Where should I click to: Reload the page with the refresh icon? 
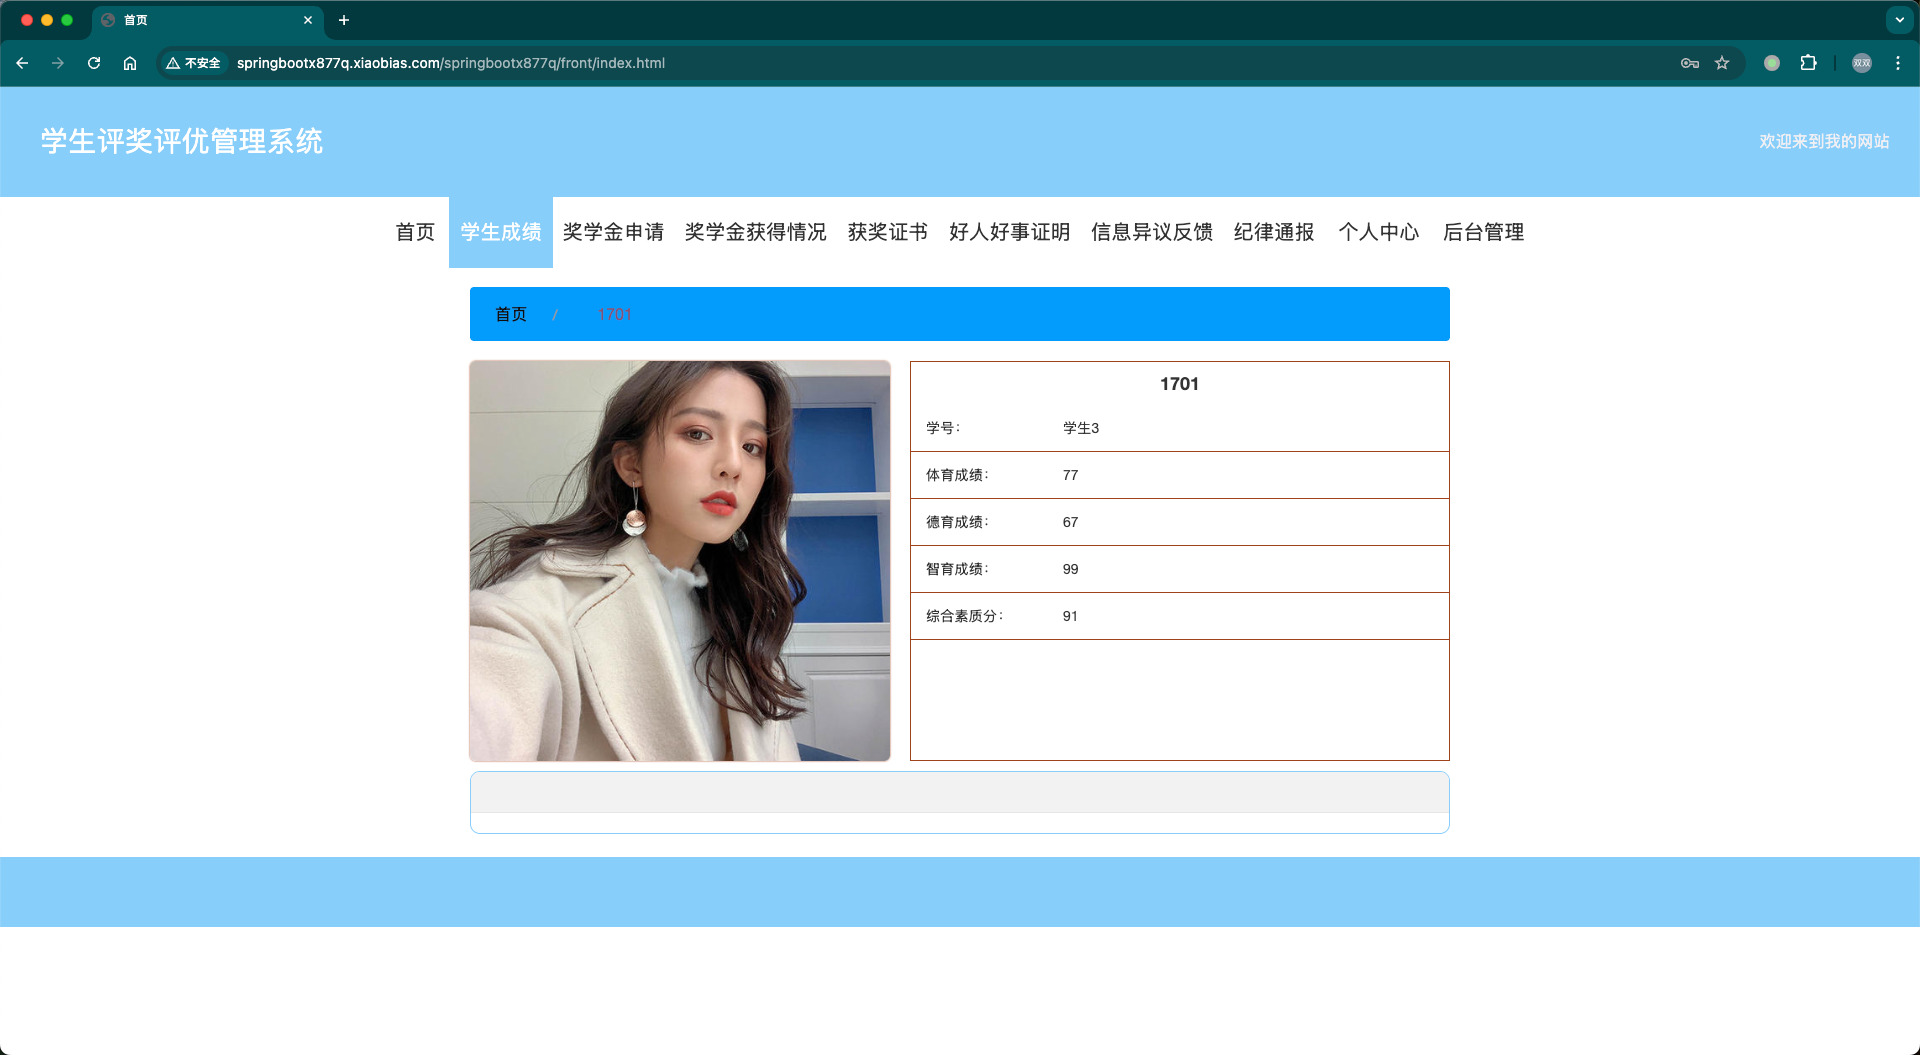pos(94,63)
